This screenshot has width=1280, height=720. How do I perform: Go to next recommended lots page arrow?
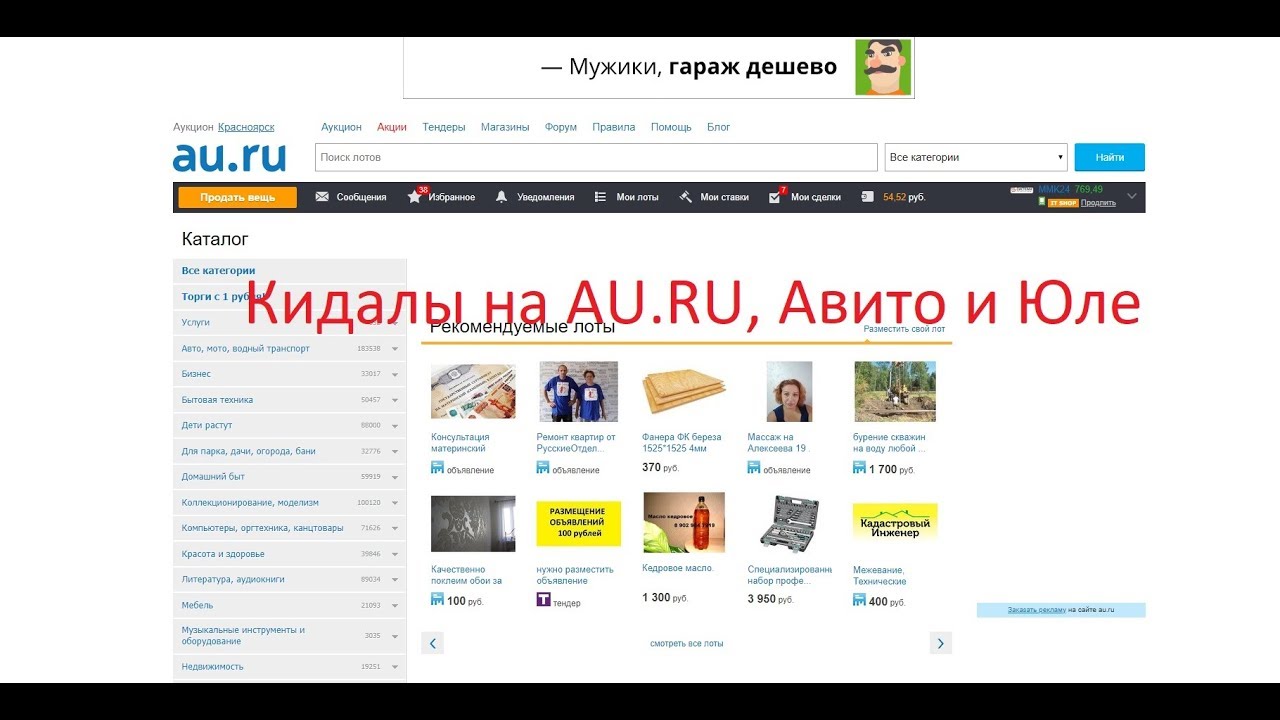pos(940,643)
